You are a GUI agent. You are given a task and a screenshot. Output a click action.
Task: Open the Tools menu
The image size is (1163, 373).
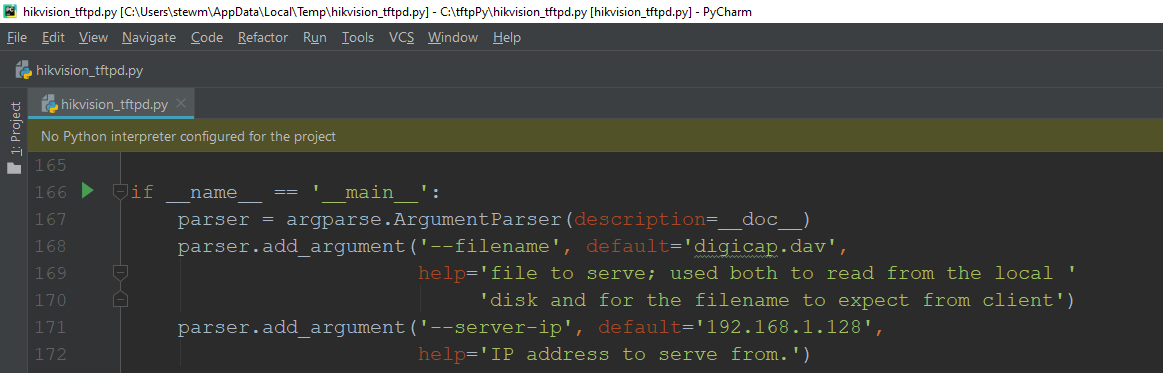pyautogui.click(x=358, y=37)
